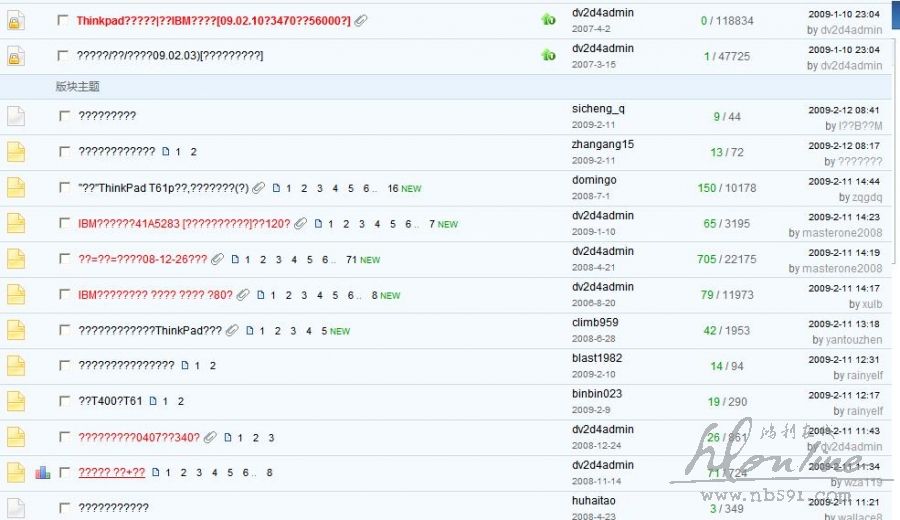
Task: Click the yellow folder icon for the 0407??340 thread
Action: [16, 437]
